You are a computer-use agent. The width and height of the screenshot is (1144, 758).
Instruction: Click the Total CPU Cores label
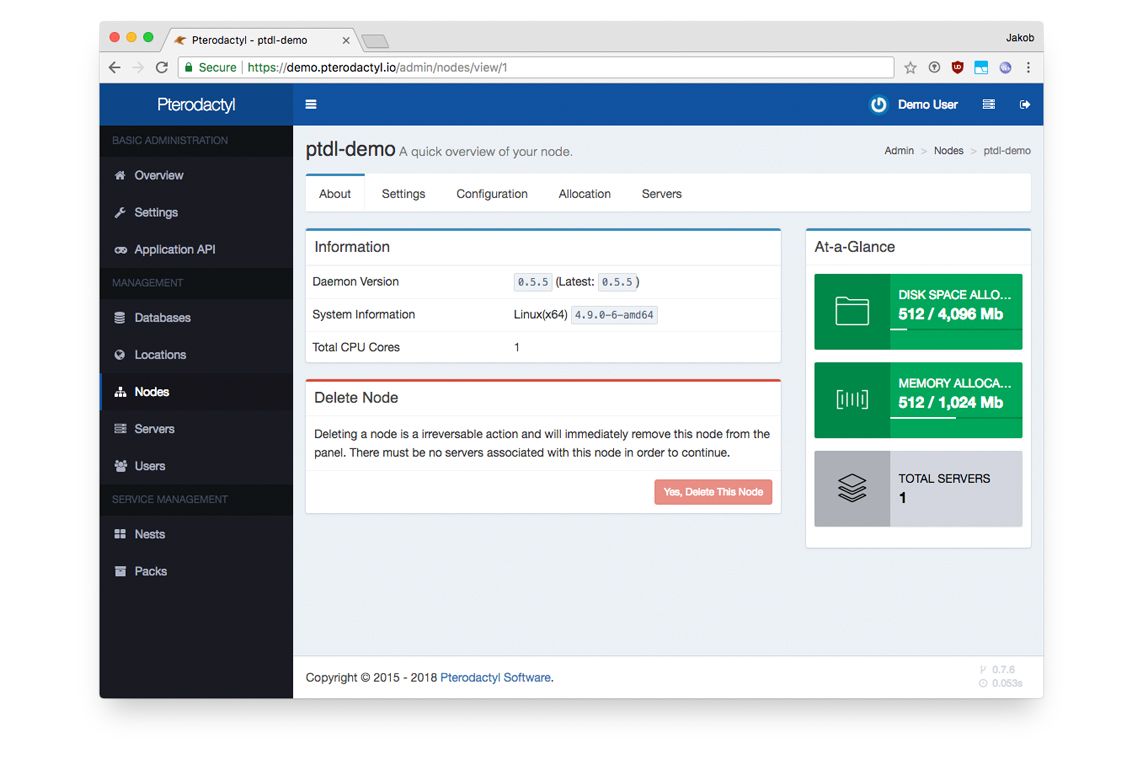[356, 347]
